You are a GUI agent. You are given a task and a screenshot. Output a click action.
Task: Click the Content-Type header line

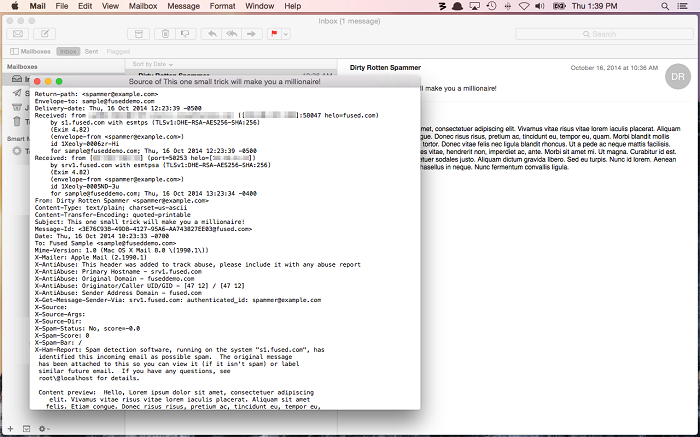pos(111,208)
